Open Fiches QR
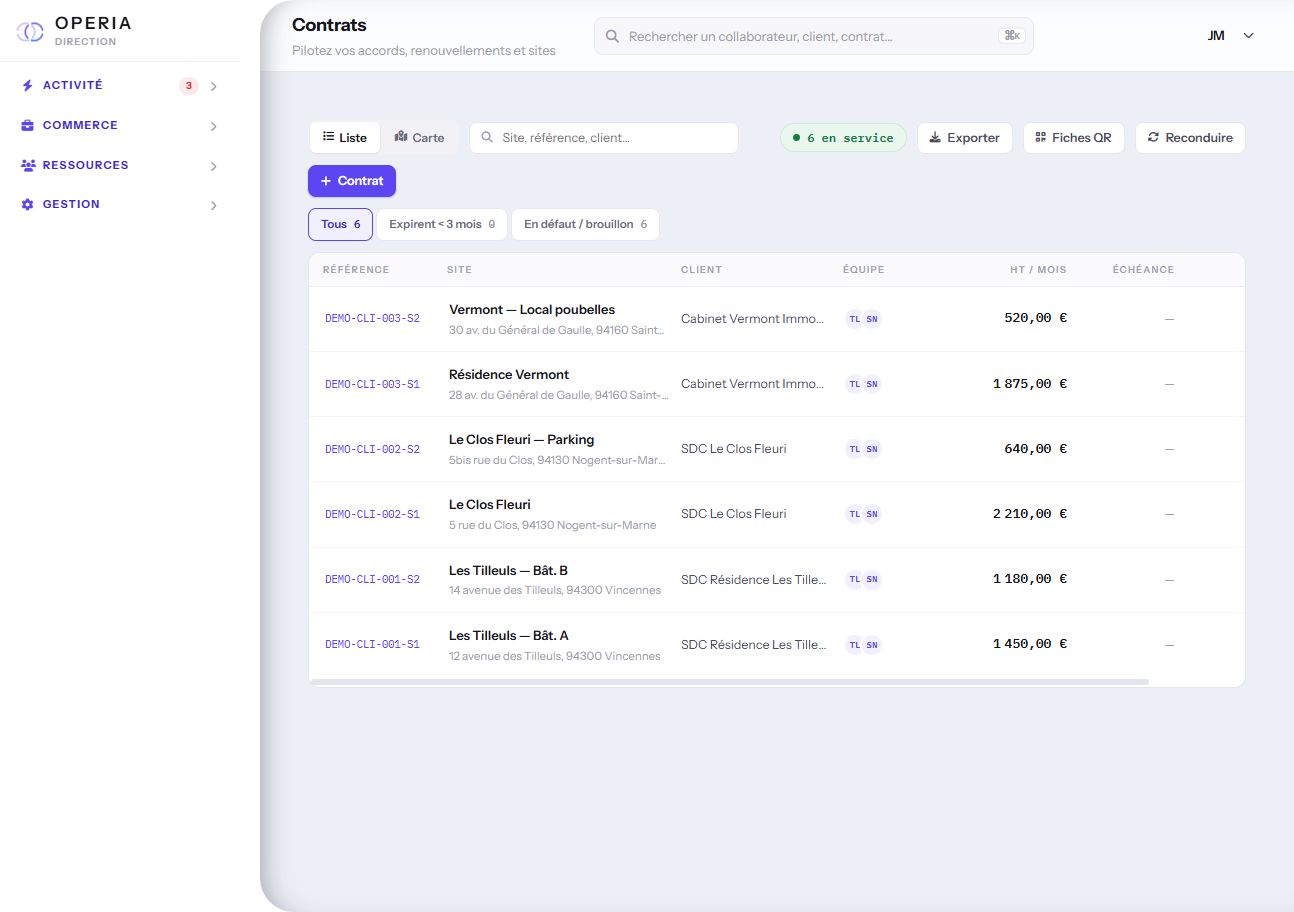The height and width of the screenshot is (912, 1294). coord(1074,138)
